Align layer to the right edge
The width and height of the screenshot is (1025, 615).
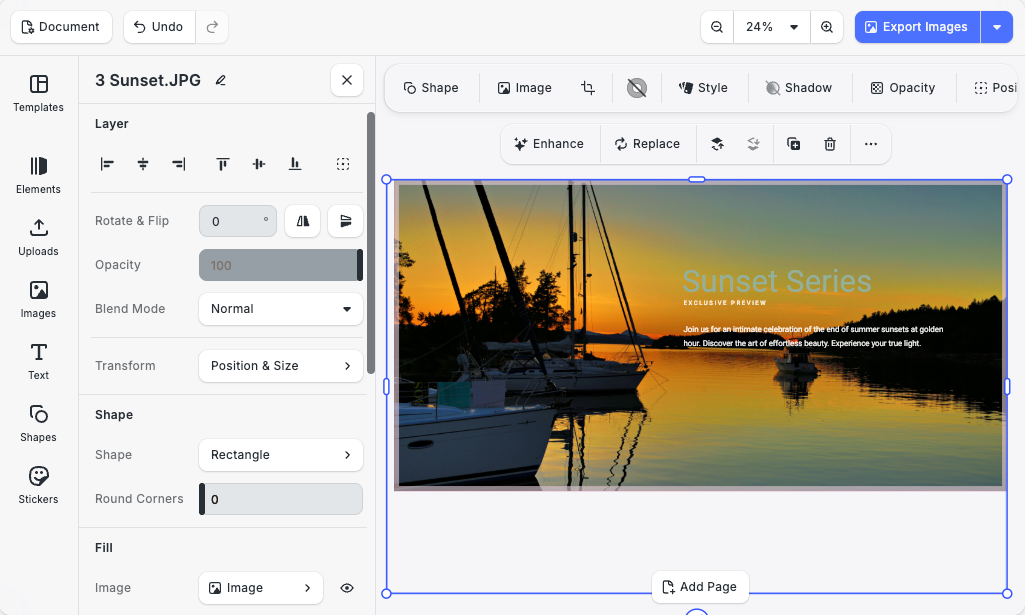click(x=178, y=164)
